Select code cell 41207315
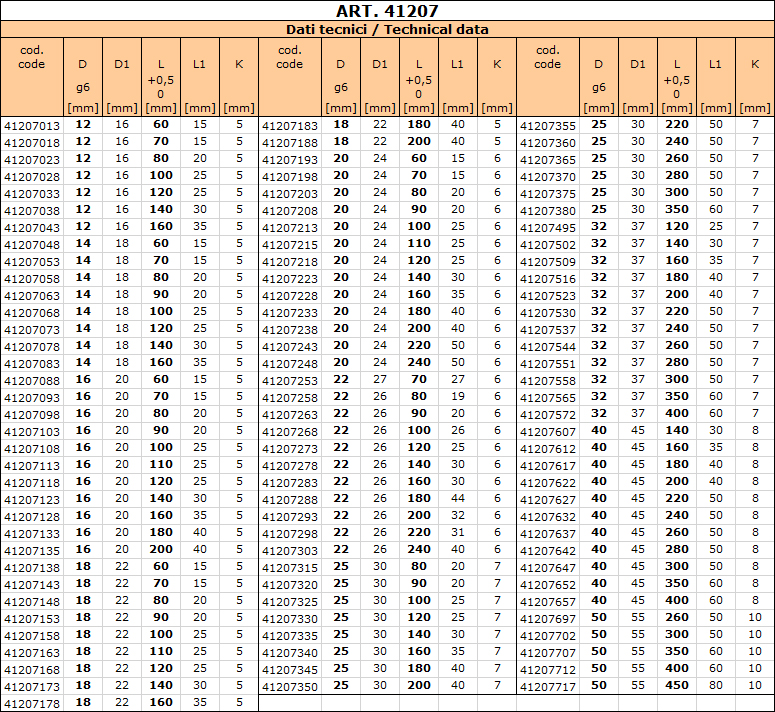 [290, 568]
